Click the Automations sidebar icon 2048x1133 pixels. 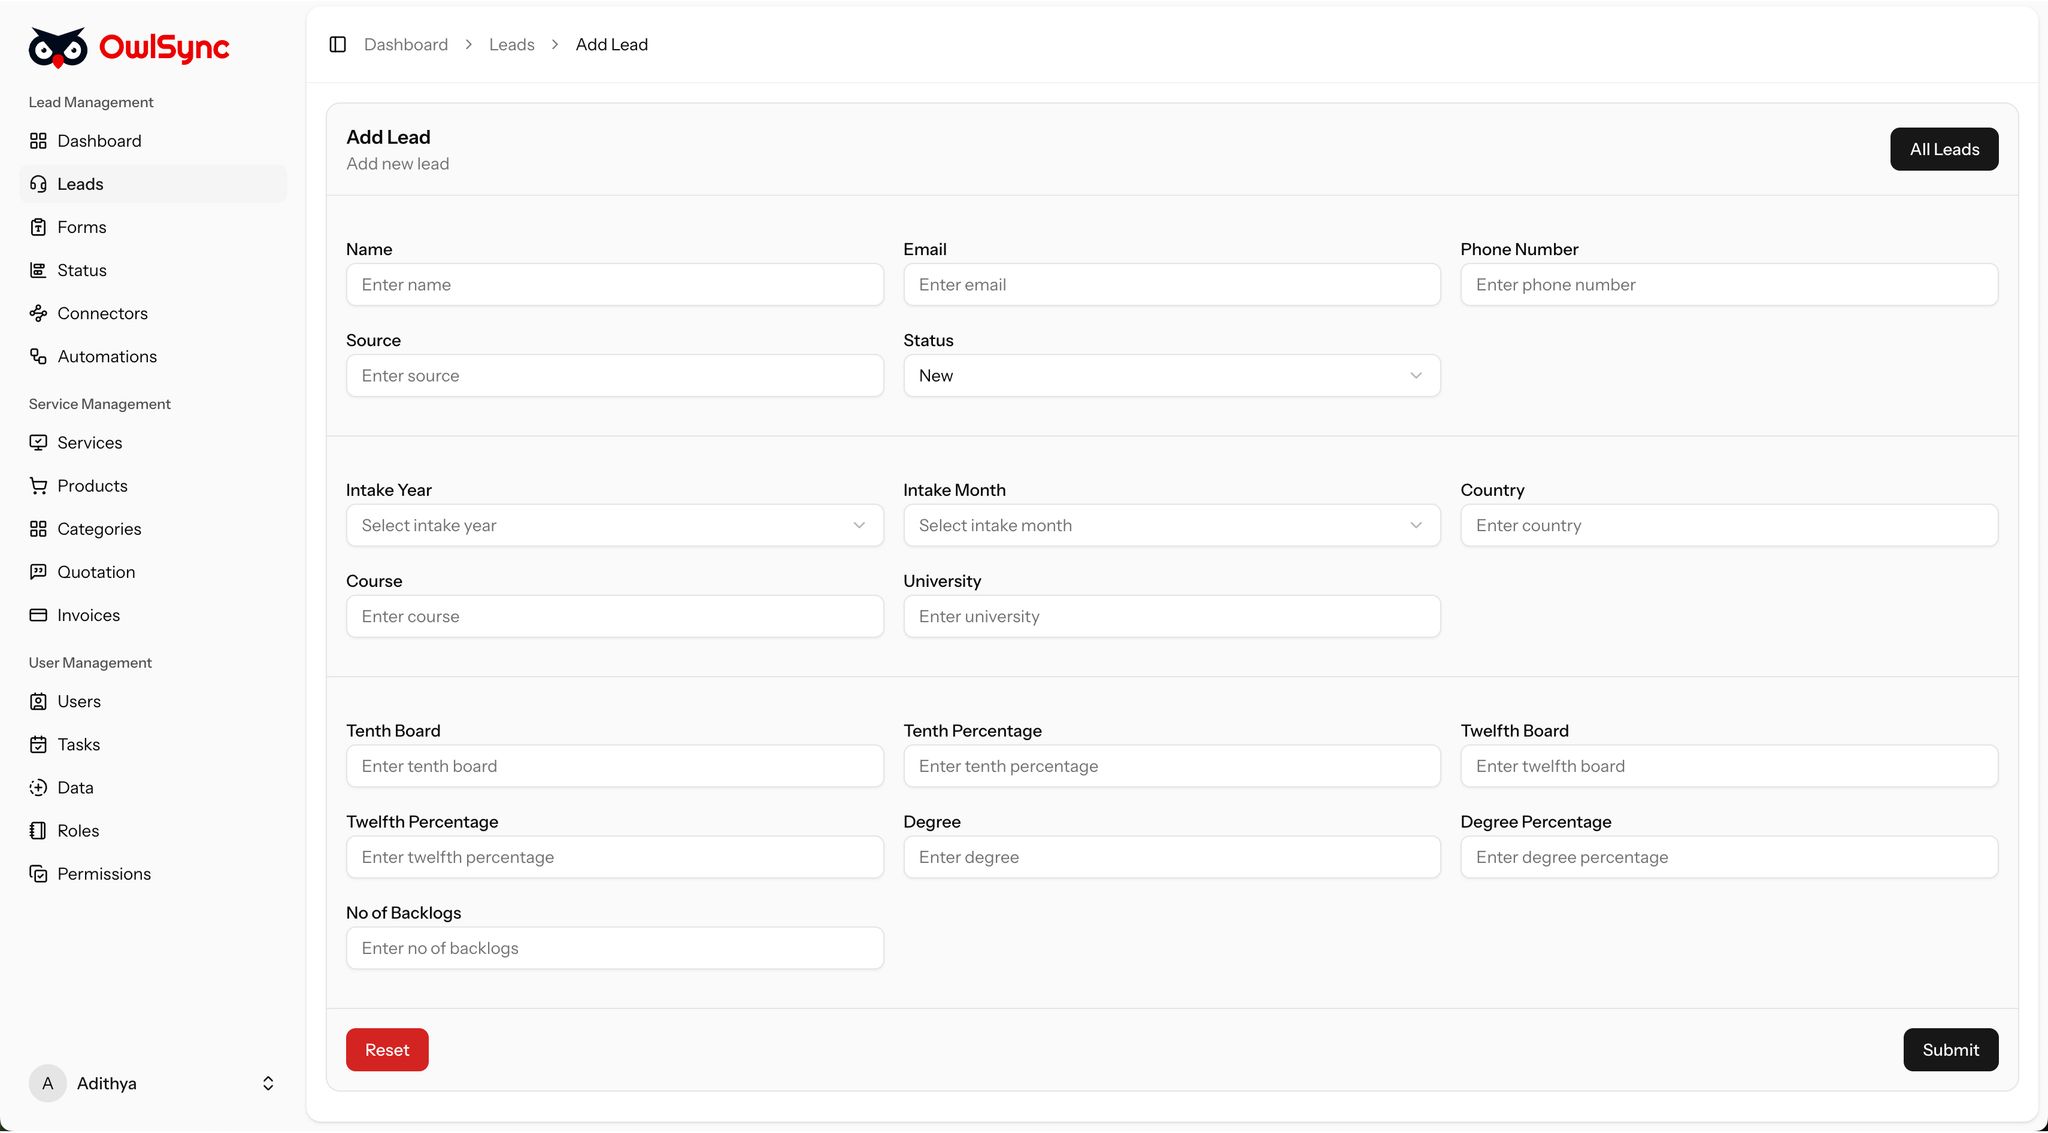pos(38,357)
